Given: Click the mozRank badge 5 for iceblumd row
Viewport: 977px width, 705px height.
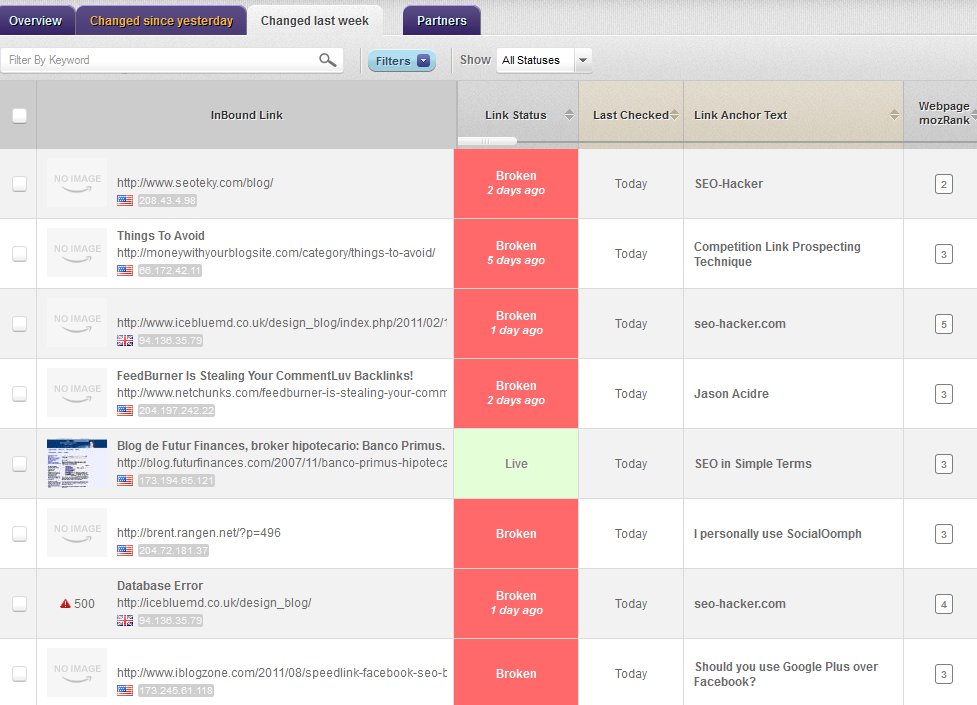Looking at the screenshot, I should (x=943, y=324).
